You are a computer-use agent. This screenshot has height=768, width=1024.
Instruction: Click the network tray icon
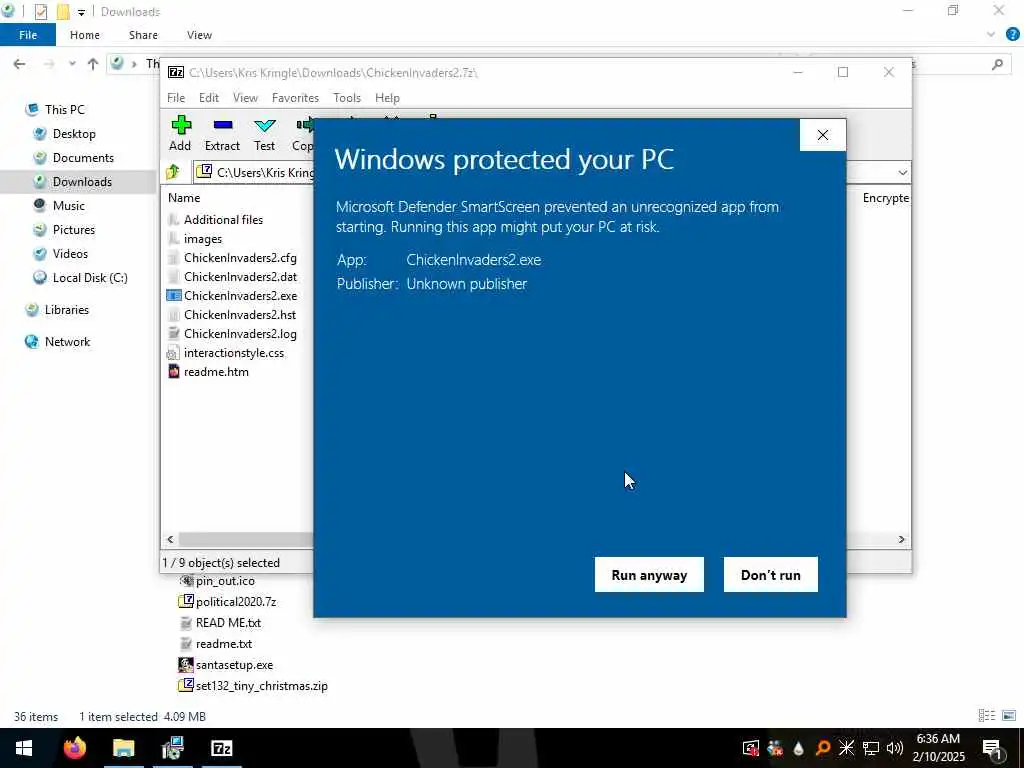pyautogui.click(x=871, y=748)
